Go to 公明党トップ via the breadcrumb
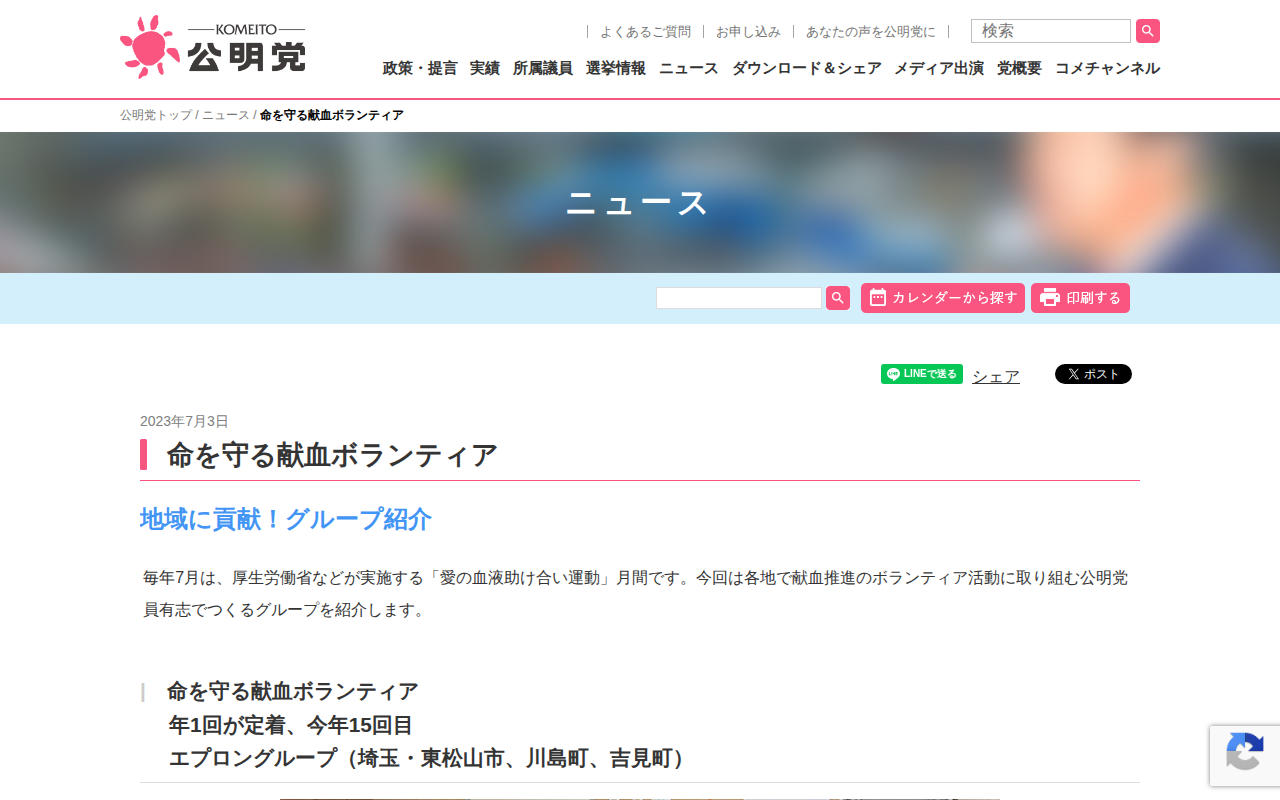Image resolution: width=1280 pixels, height=800 pixels. [156, 115]
